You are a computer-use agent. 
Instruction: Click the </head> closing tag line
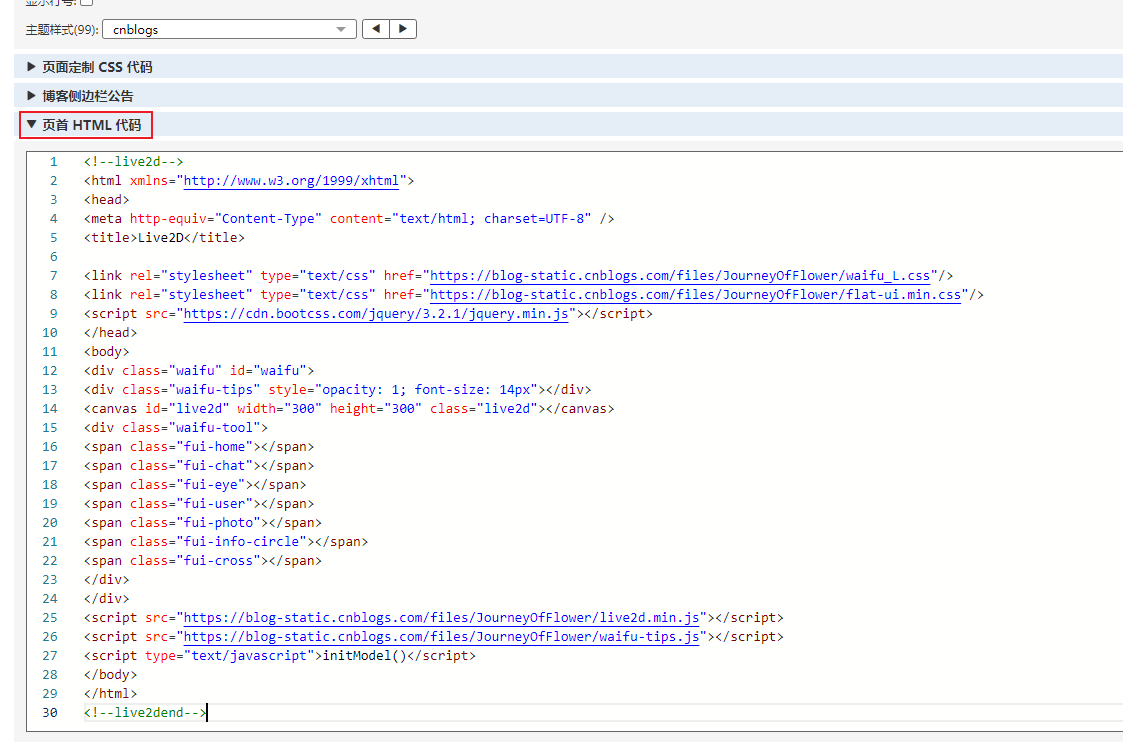pyautogui.click(x=110, y=332)
